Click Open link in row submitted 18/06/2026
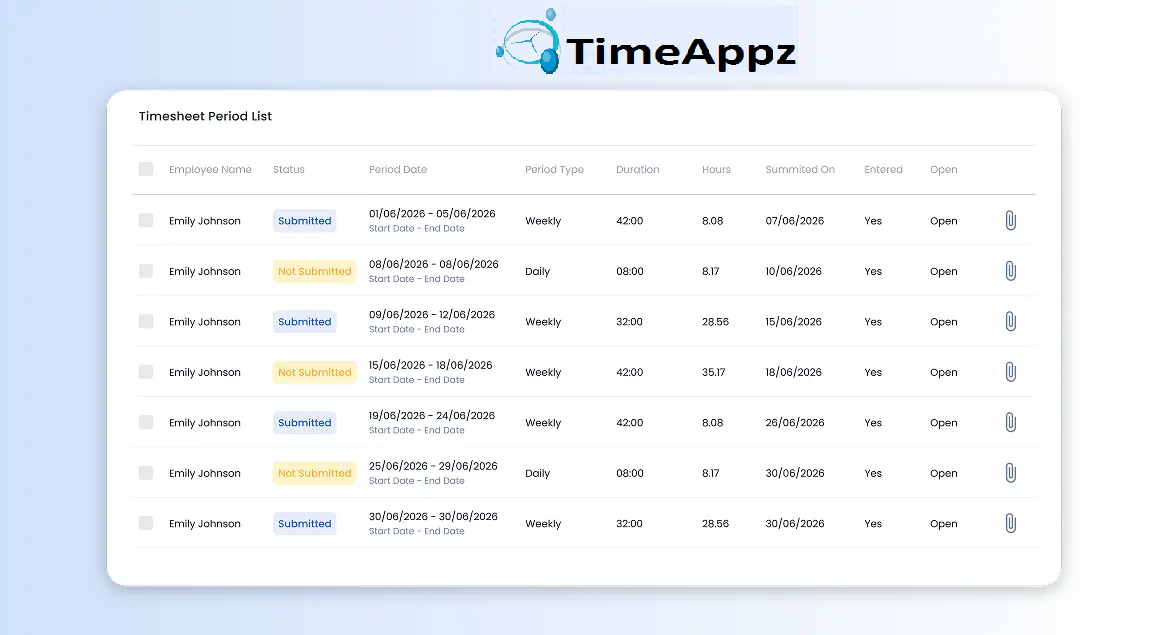 944,372
